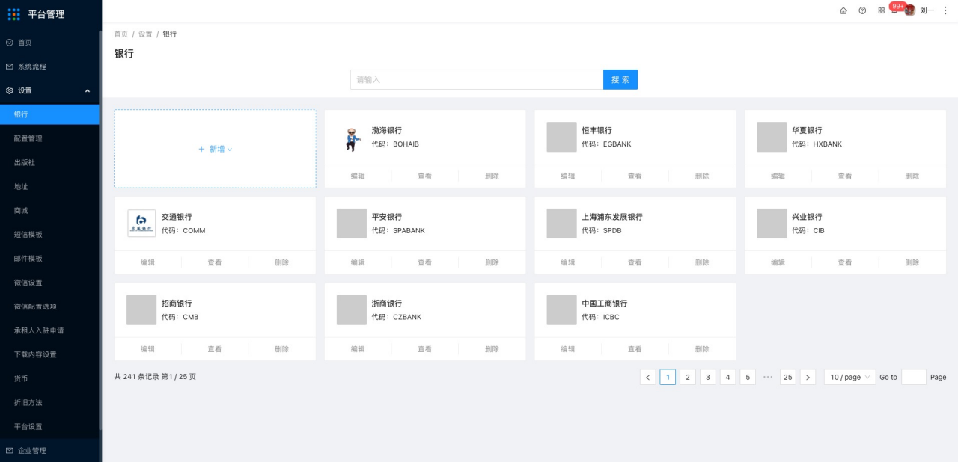Open 承租人入驻申请 in the sidebar
Screen dimensions: 958x462
pos(49,330)
